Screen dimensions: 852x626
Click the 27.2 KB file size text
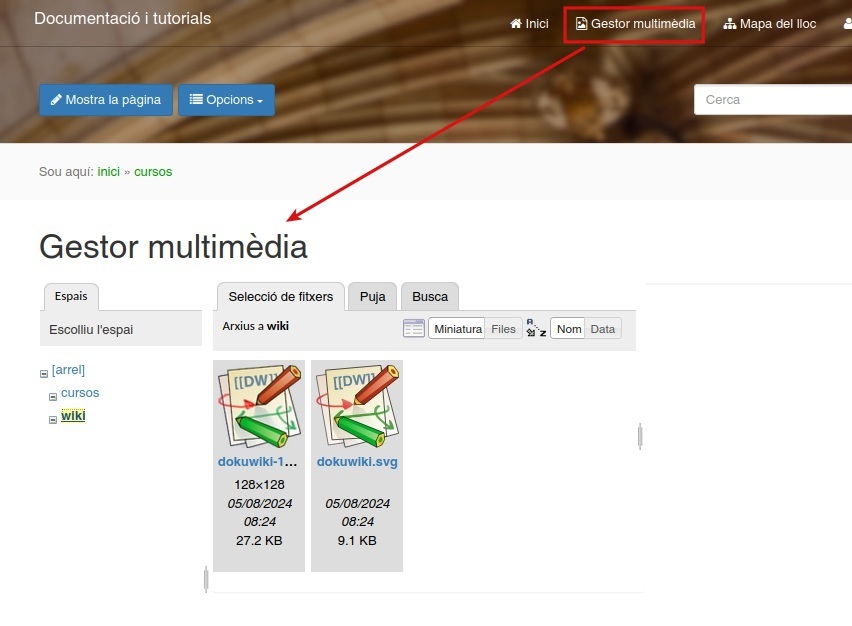[x=259, y=541]
